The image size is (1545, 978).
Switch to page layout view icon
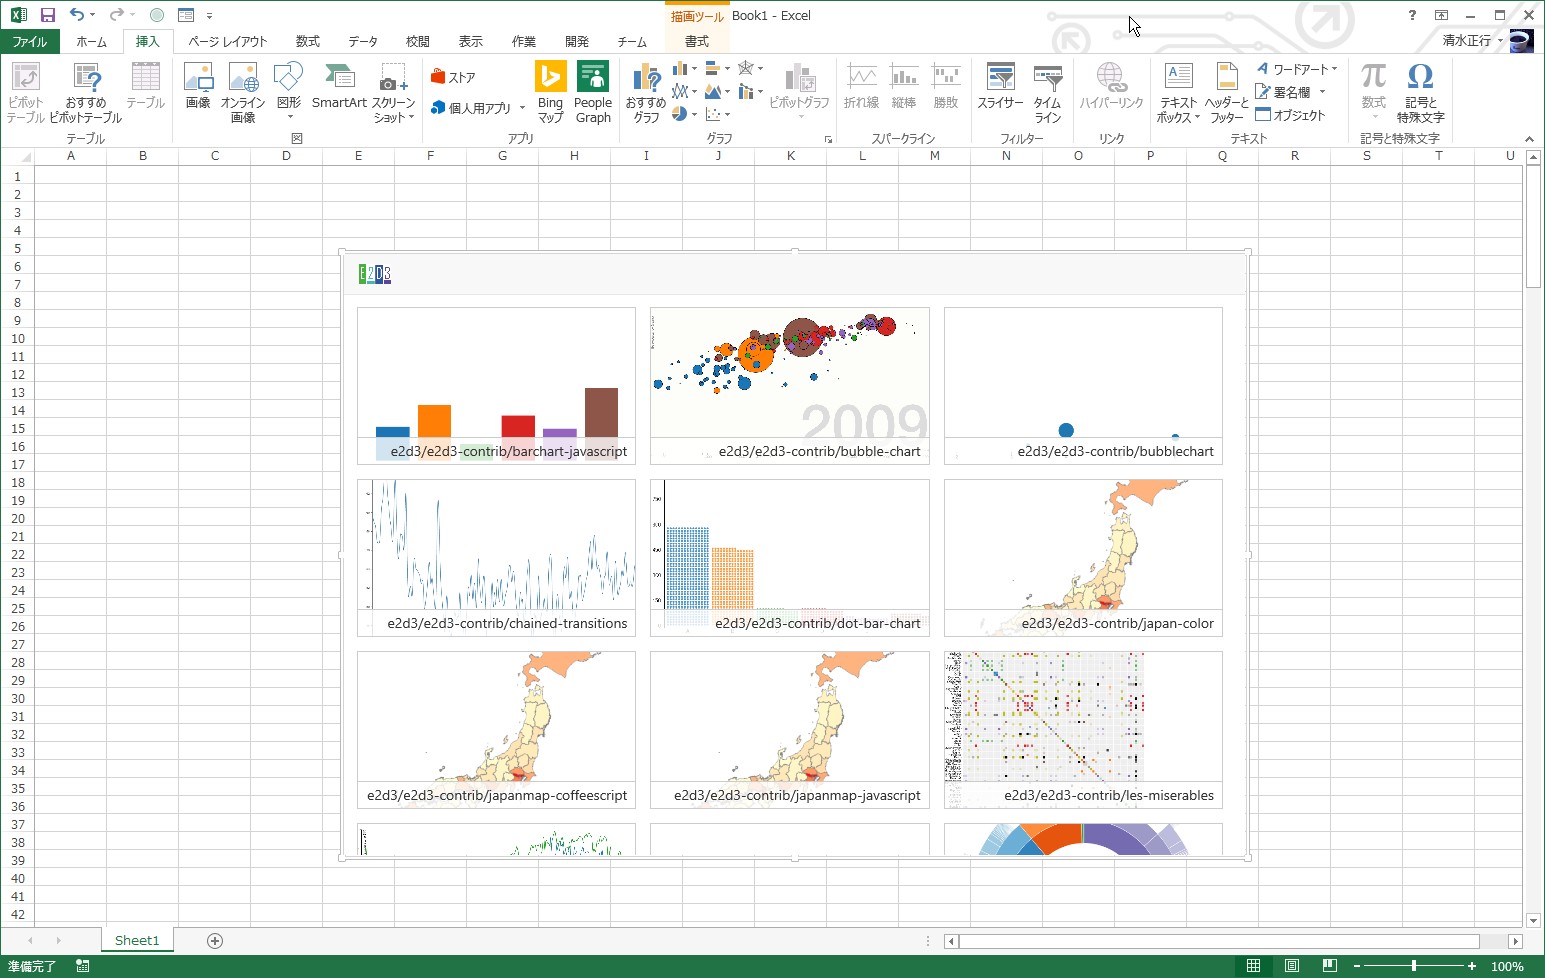tap(1292, 966)
